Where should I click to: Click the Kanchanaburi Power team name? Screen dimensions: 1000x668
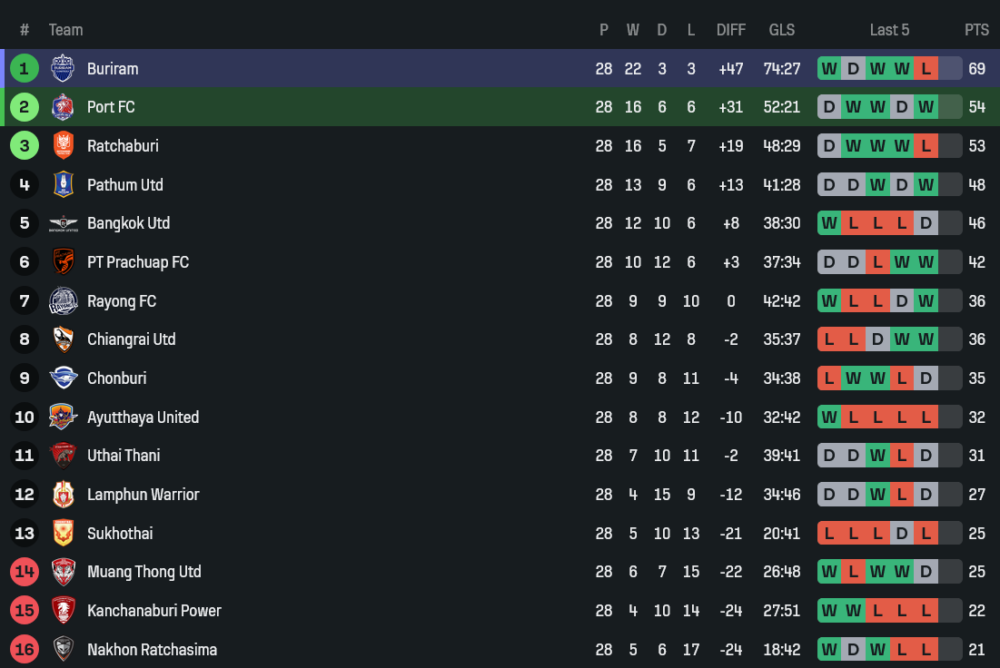coord(154,611)
